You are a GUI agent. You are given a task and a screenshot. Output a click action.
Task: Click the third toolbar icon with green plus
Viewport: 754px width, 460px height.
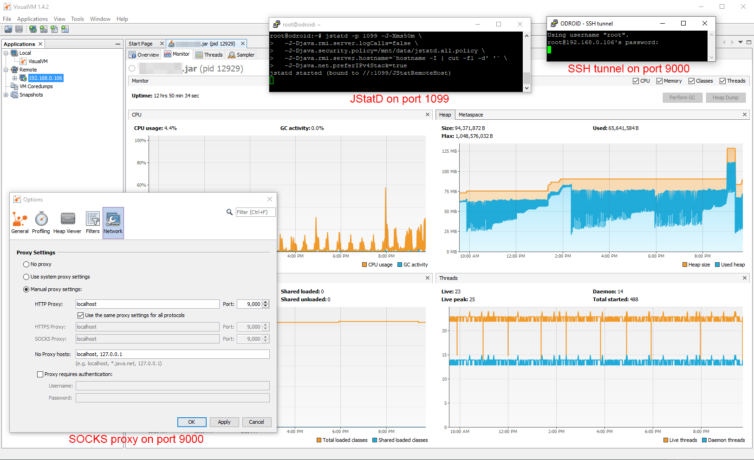click(x=33, y=29)
